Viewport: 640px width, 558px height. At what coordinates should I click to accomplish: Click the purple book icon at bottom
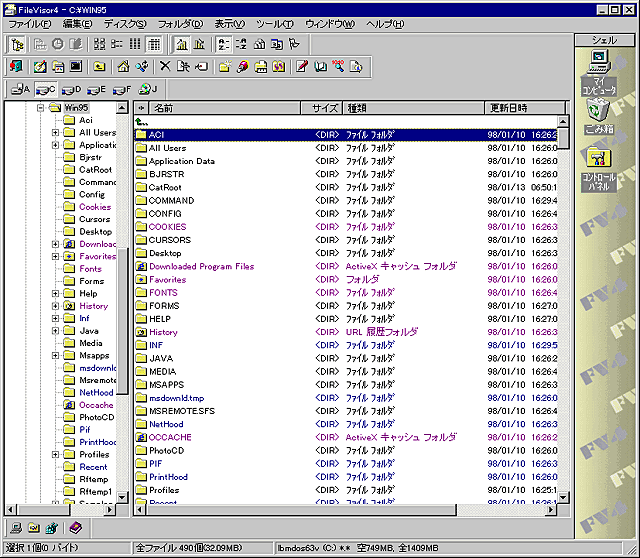click(x=76, y=528)
